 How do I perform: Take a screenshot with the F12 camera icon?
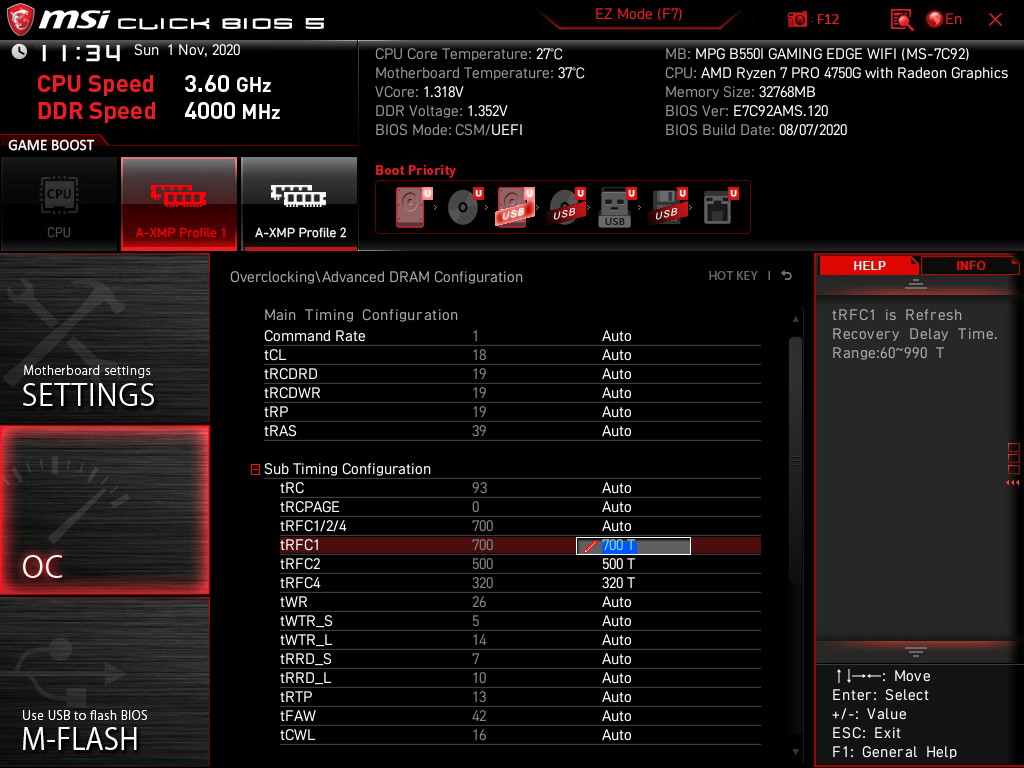coord(797,20)
